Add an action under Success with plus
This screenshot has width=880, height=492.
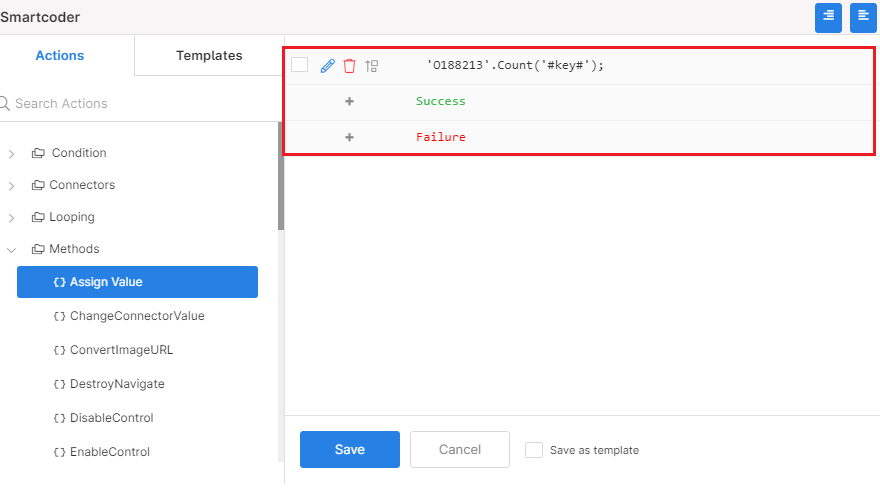coord(349,101)
